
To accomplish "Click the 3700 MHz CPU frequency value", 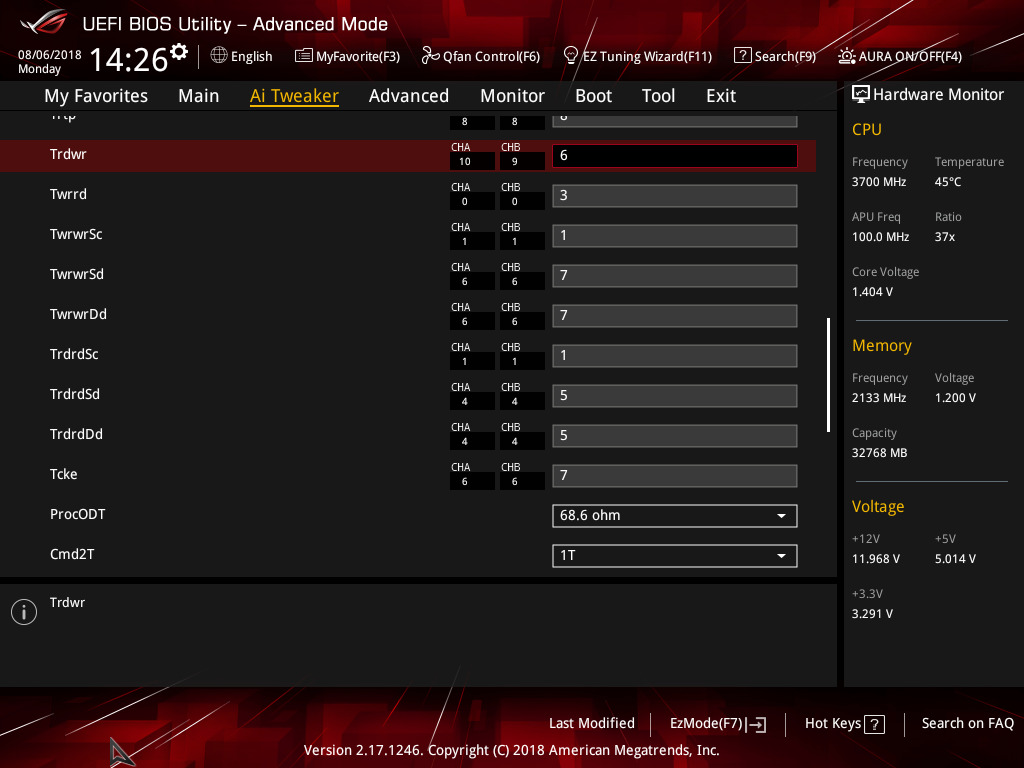I will point(878,182).
